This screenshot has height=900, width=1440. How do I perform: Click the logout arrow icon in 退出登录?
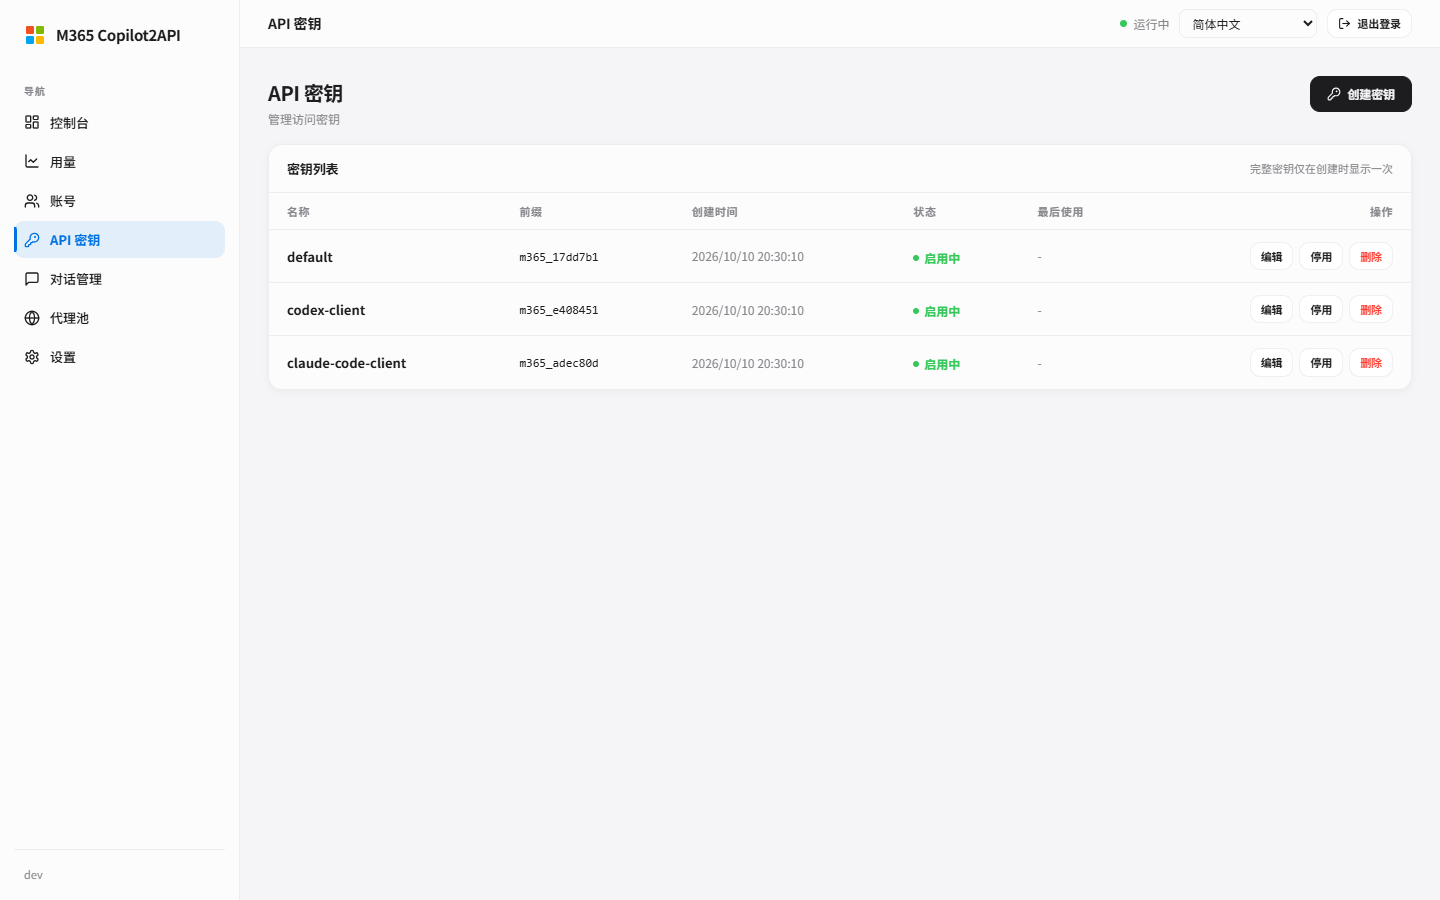[1345, 24]
